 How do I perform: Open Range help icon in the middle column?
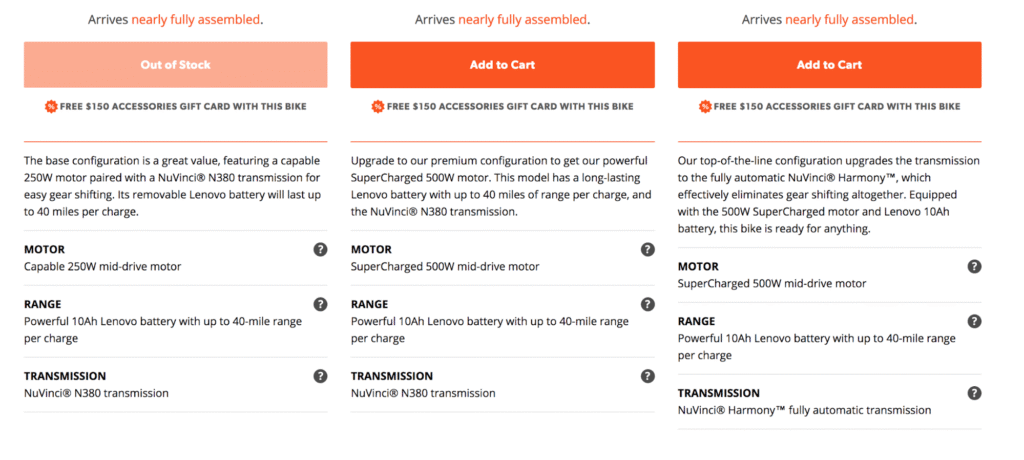pyautogui.click(x=647, y=304)
